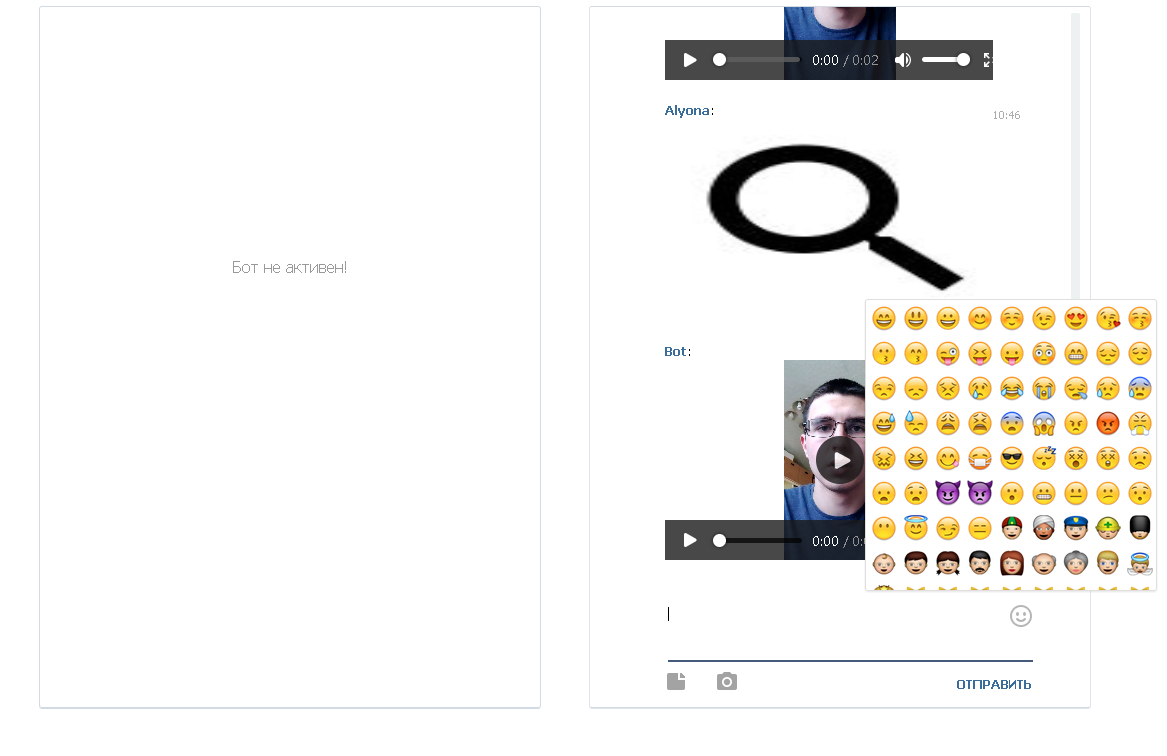Attach a file using the document icon
The image size is (1167, 756).
[x=677, y=680]
